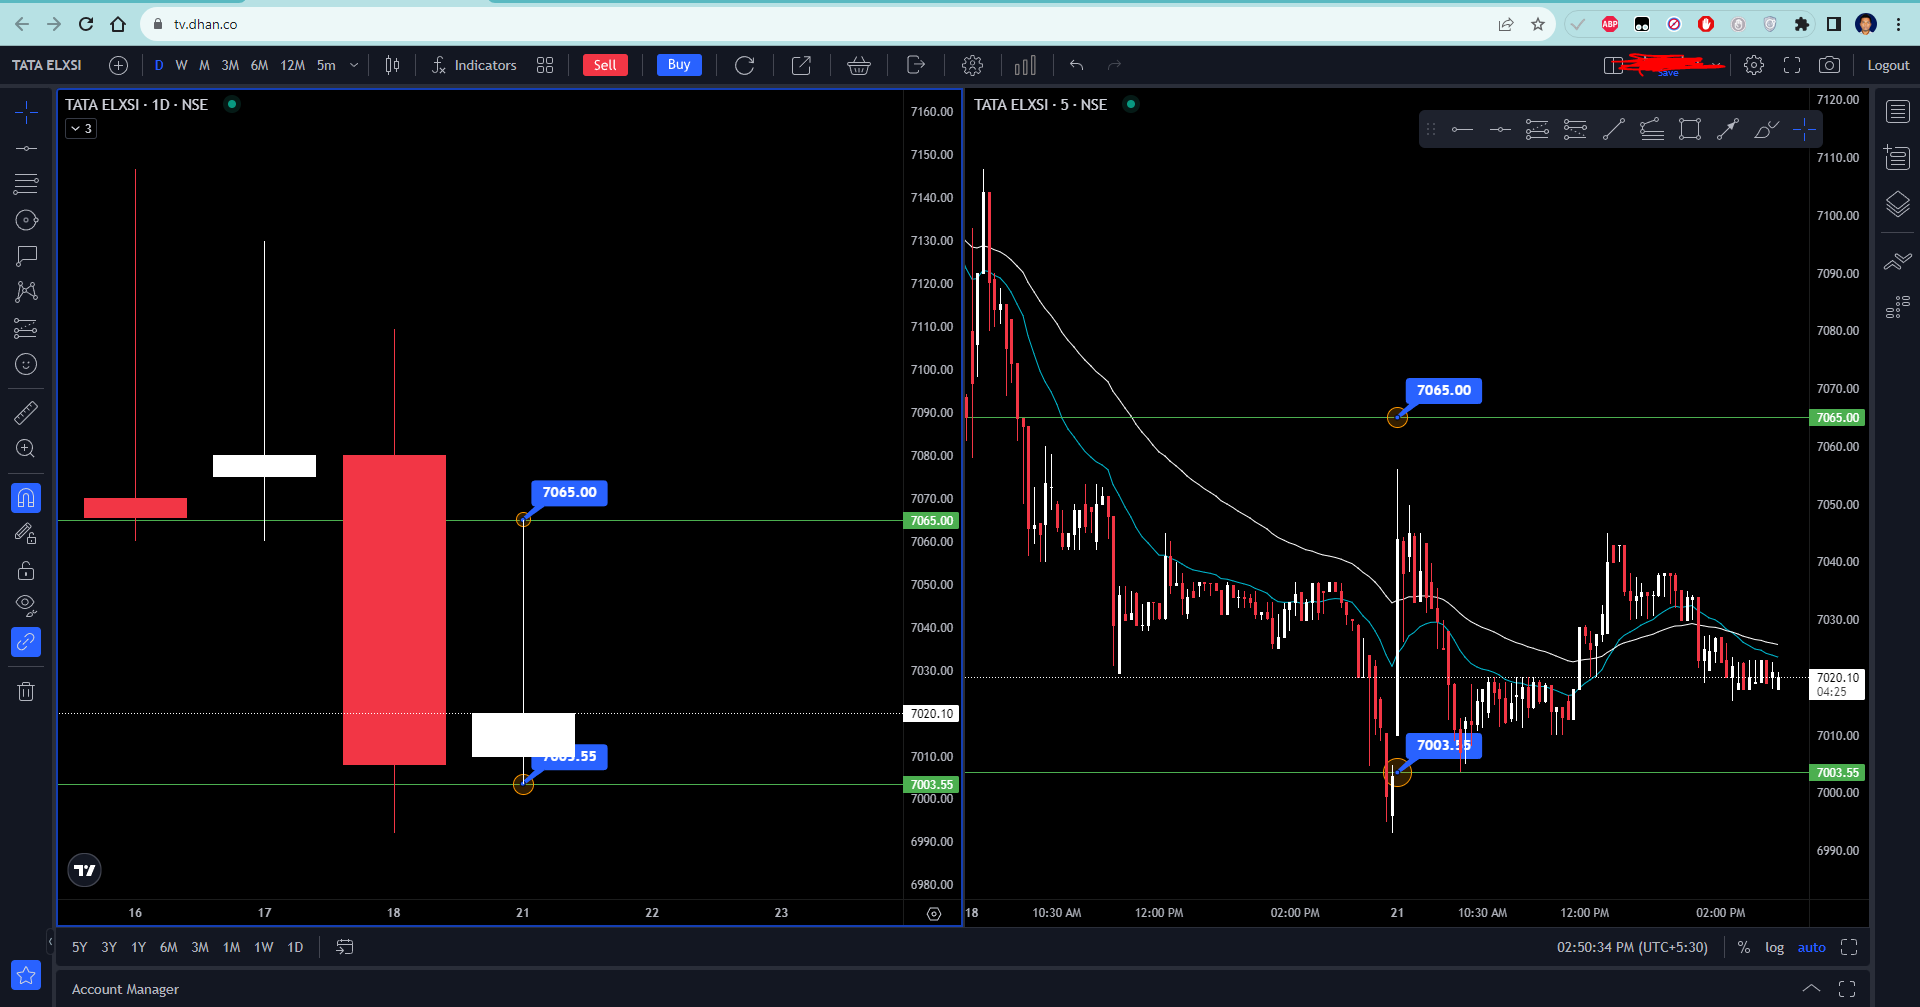Toggle stay in drawing mode pencil-lock
Image resolution: width=1920 pixels, height=1007 pixels.
27,534
